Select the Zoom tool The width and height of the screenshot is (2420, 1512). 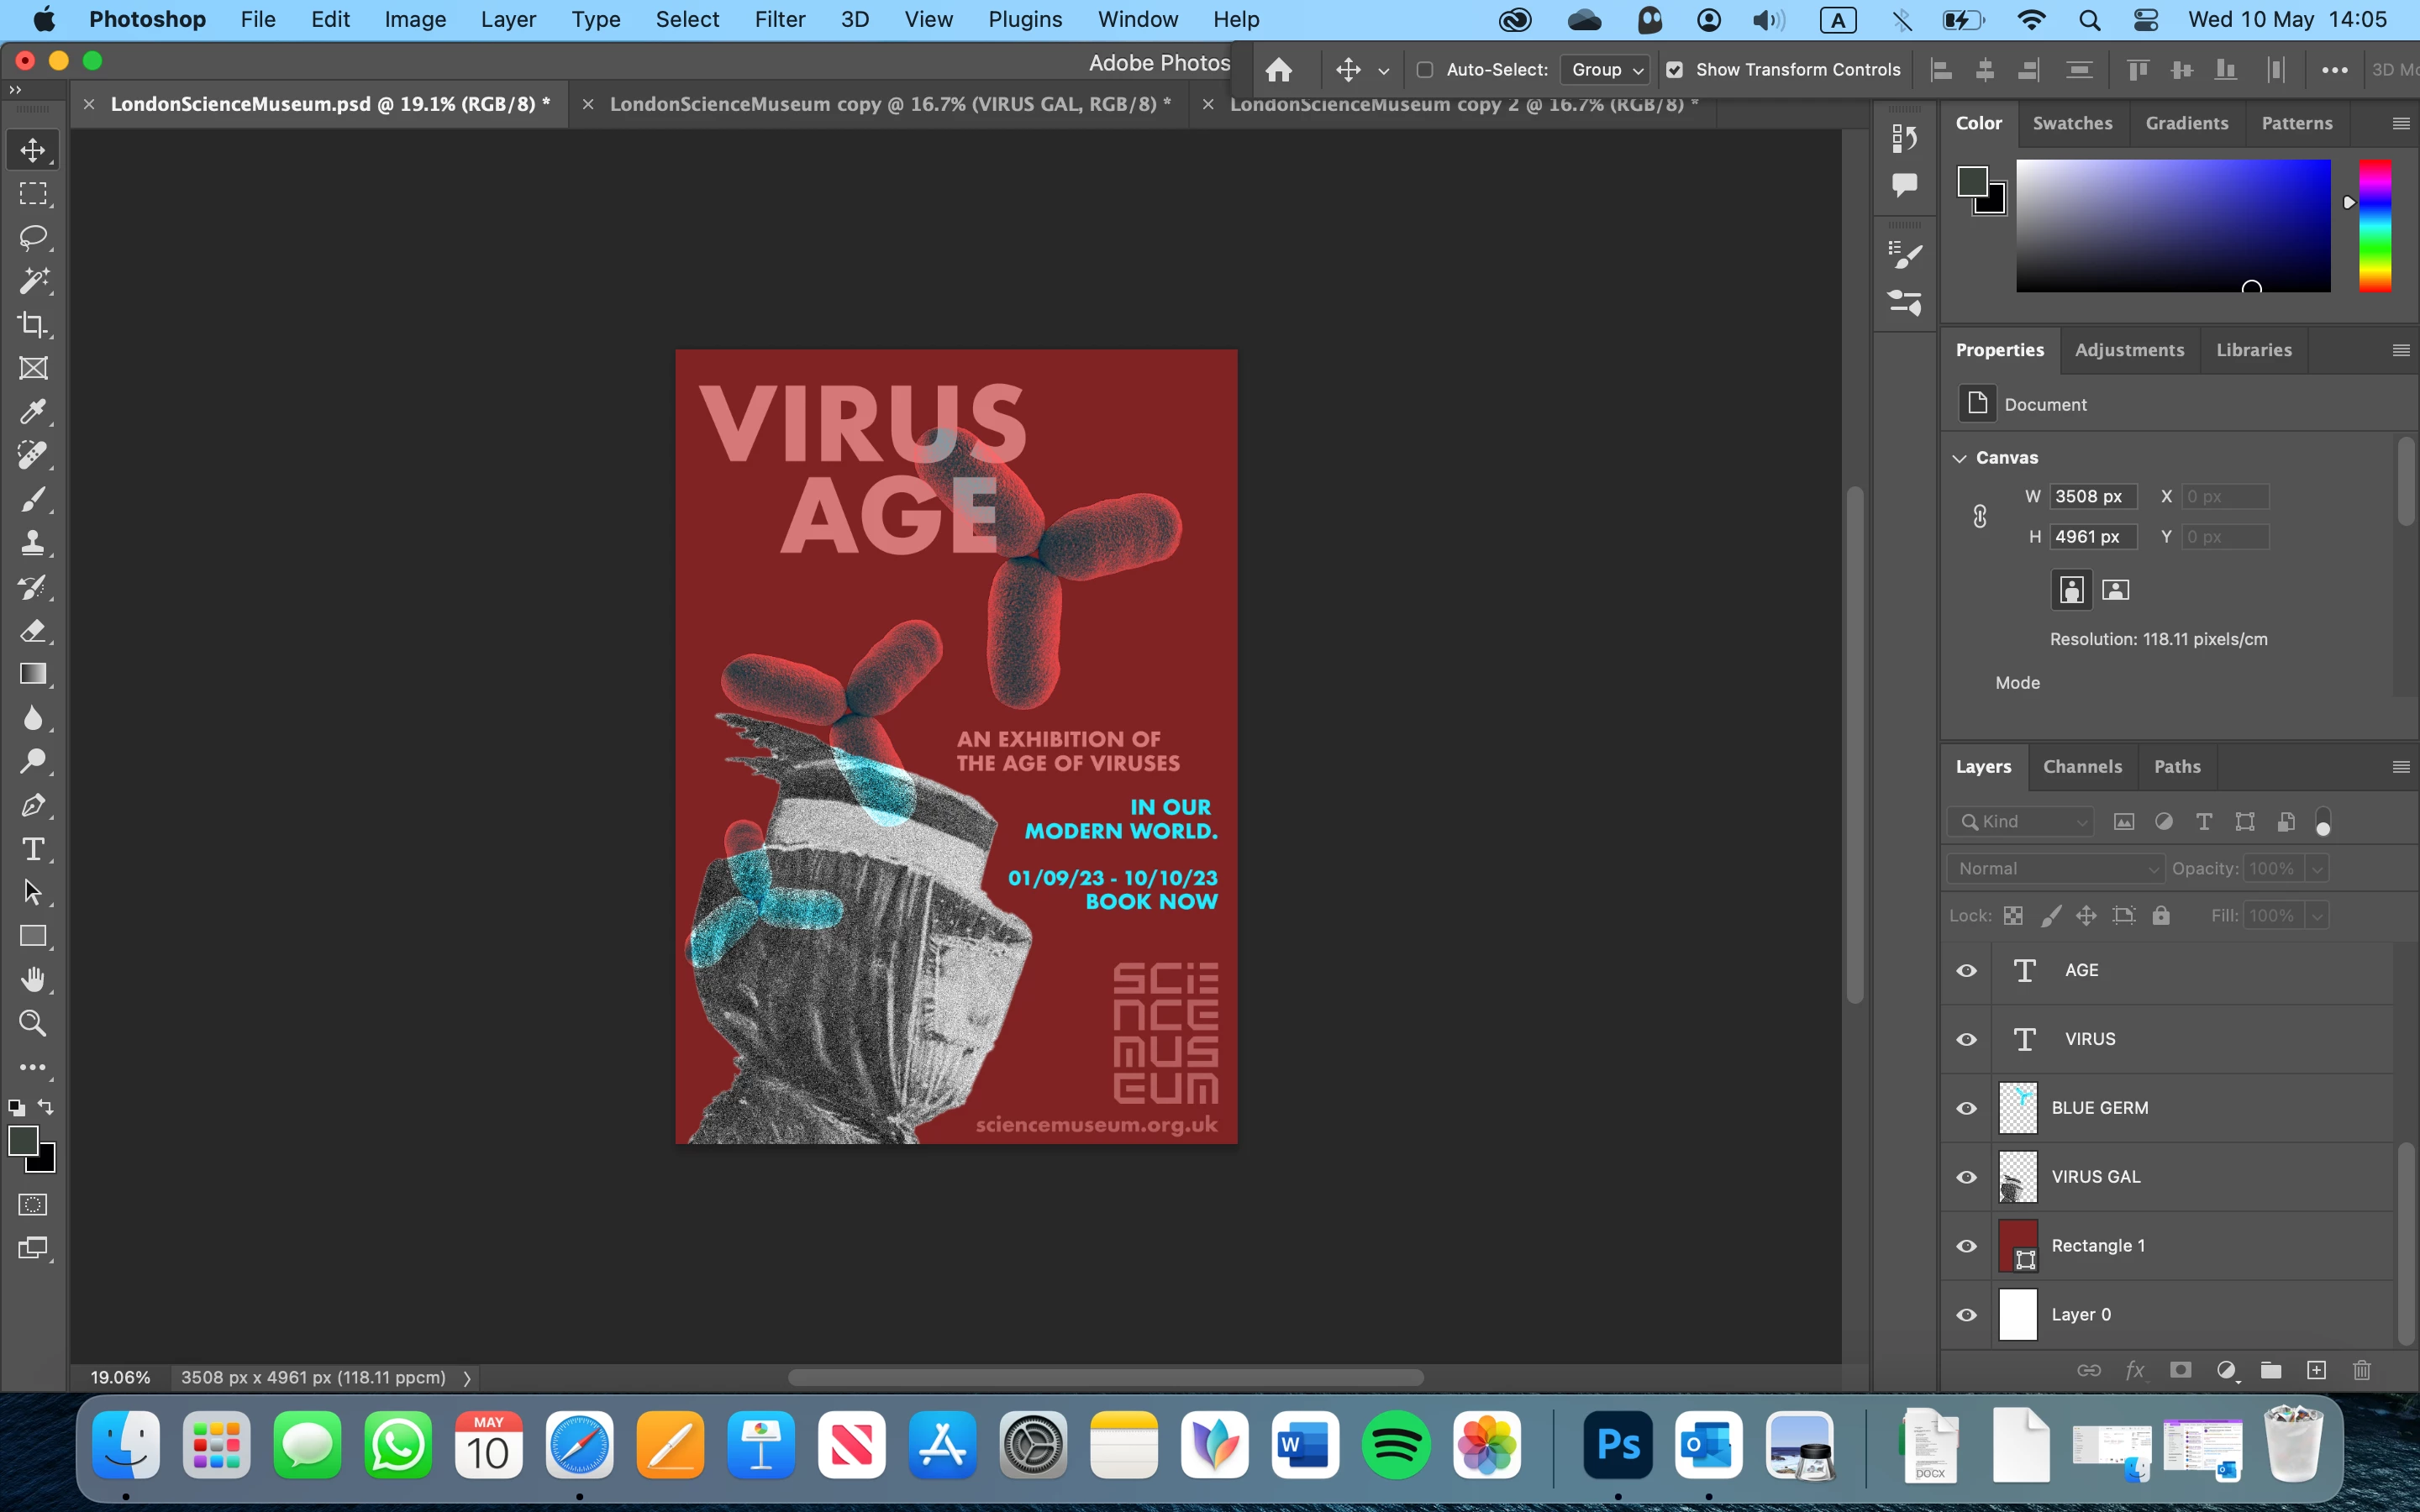pyautogui.click(x=33, y=1023)
